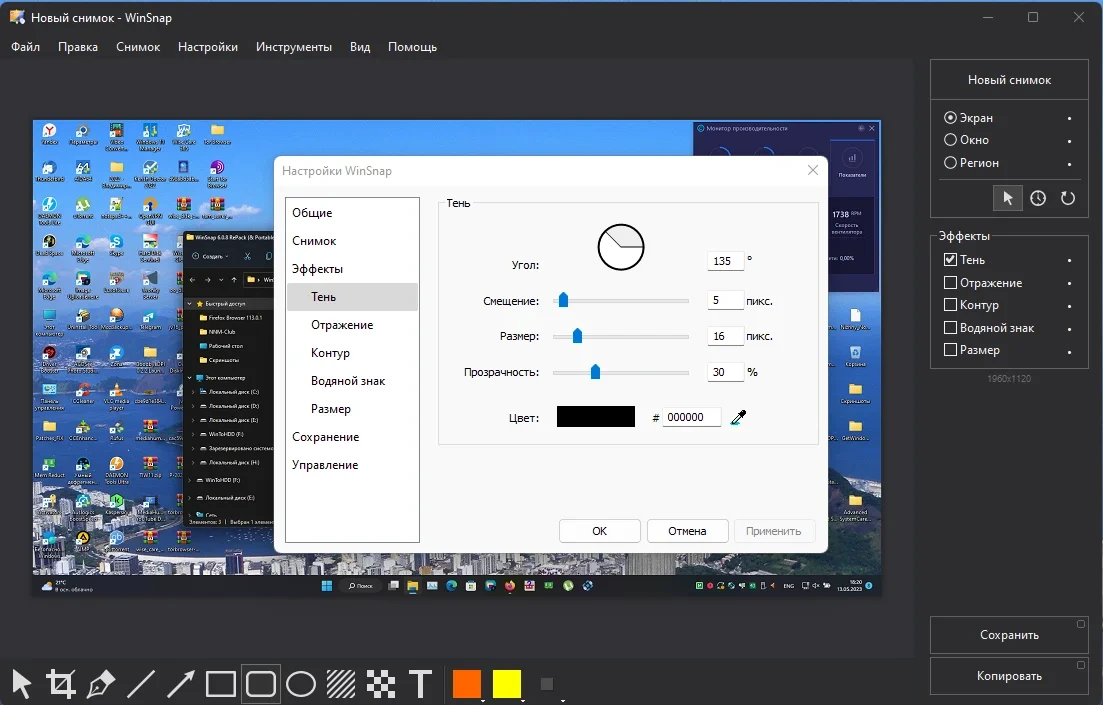
Task: Select the Экран capture radio button
Action: pos(950,118)
